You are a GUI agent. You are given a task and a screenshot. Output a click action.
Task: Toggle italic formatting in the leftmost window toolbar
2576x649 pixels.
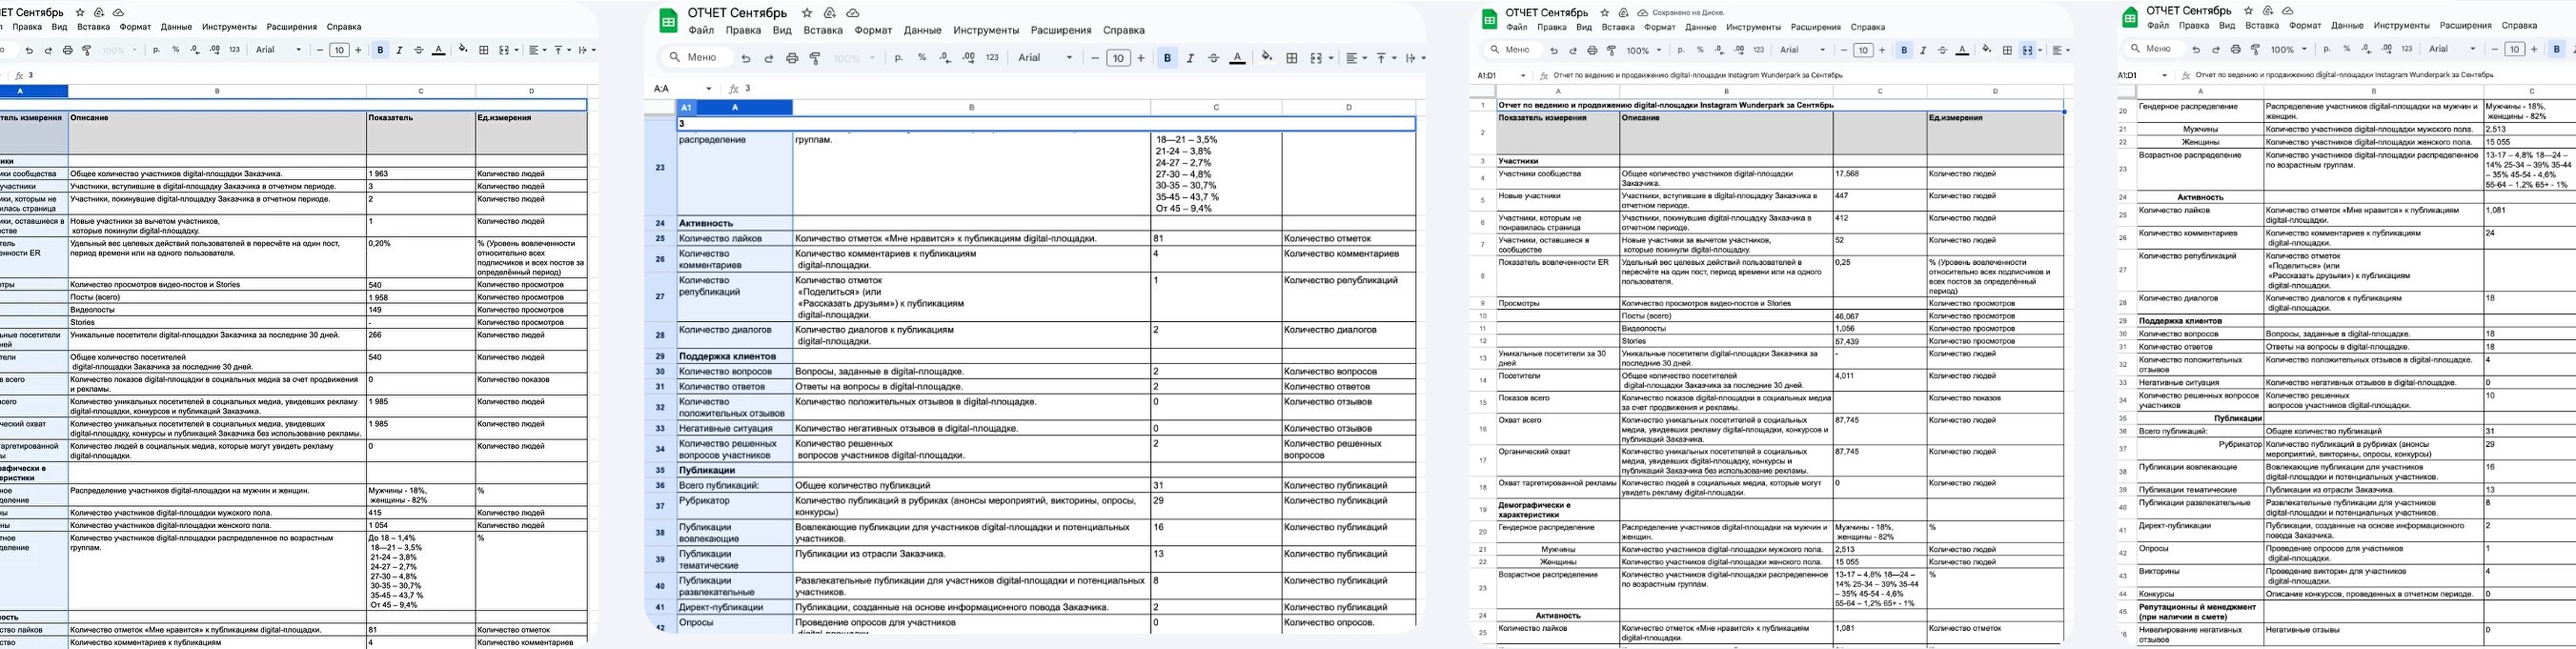click(399, 50)
